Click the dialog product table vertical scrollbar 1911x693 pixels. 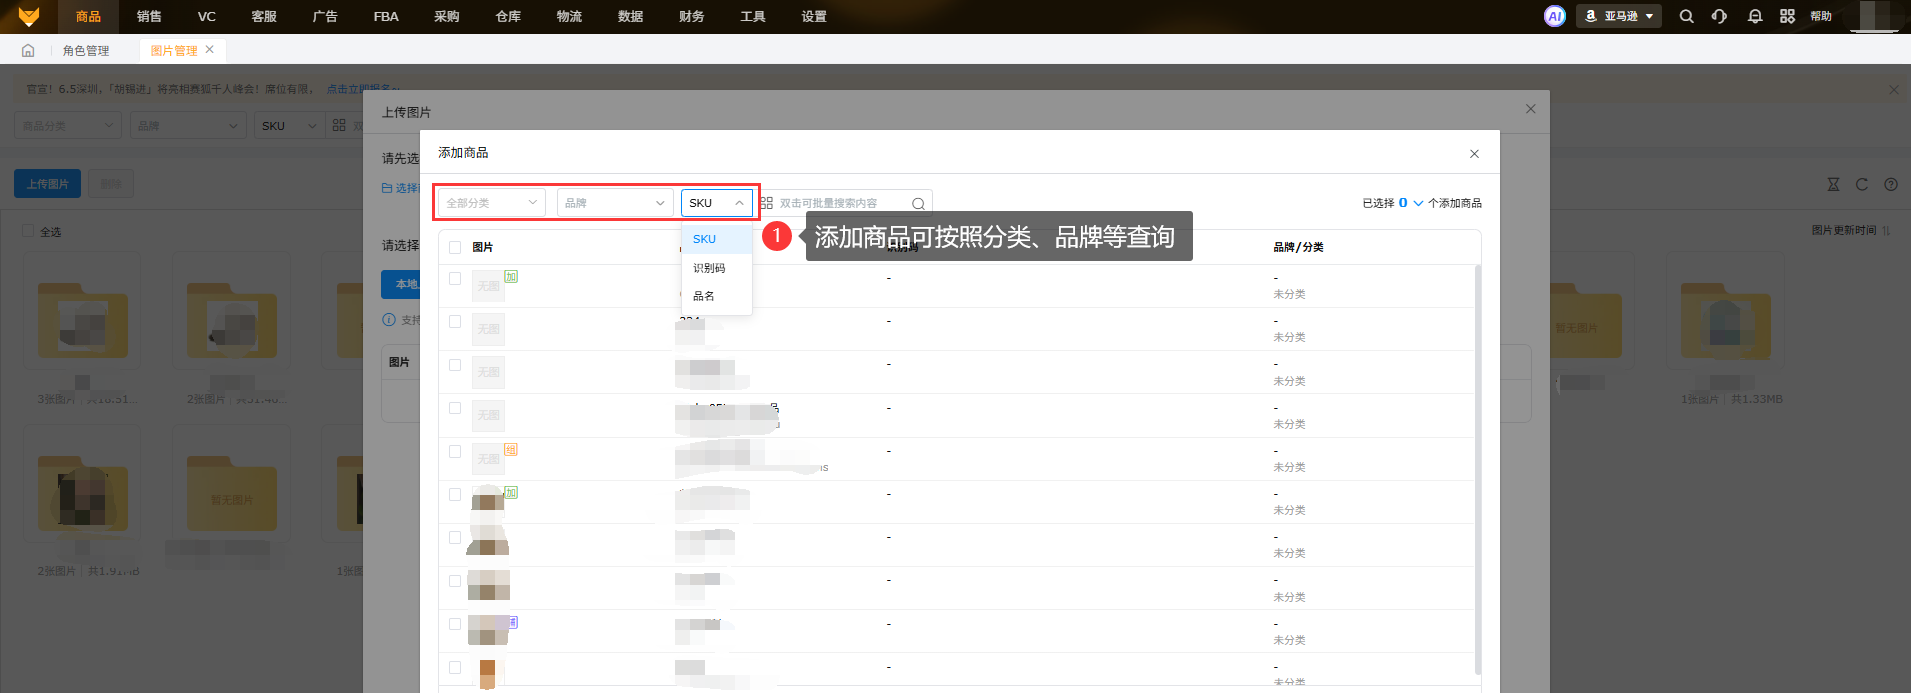point(1478,470)
